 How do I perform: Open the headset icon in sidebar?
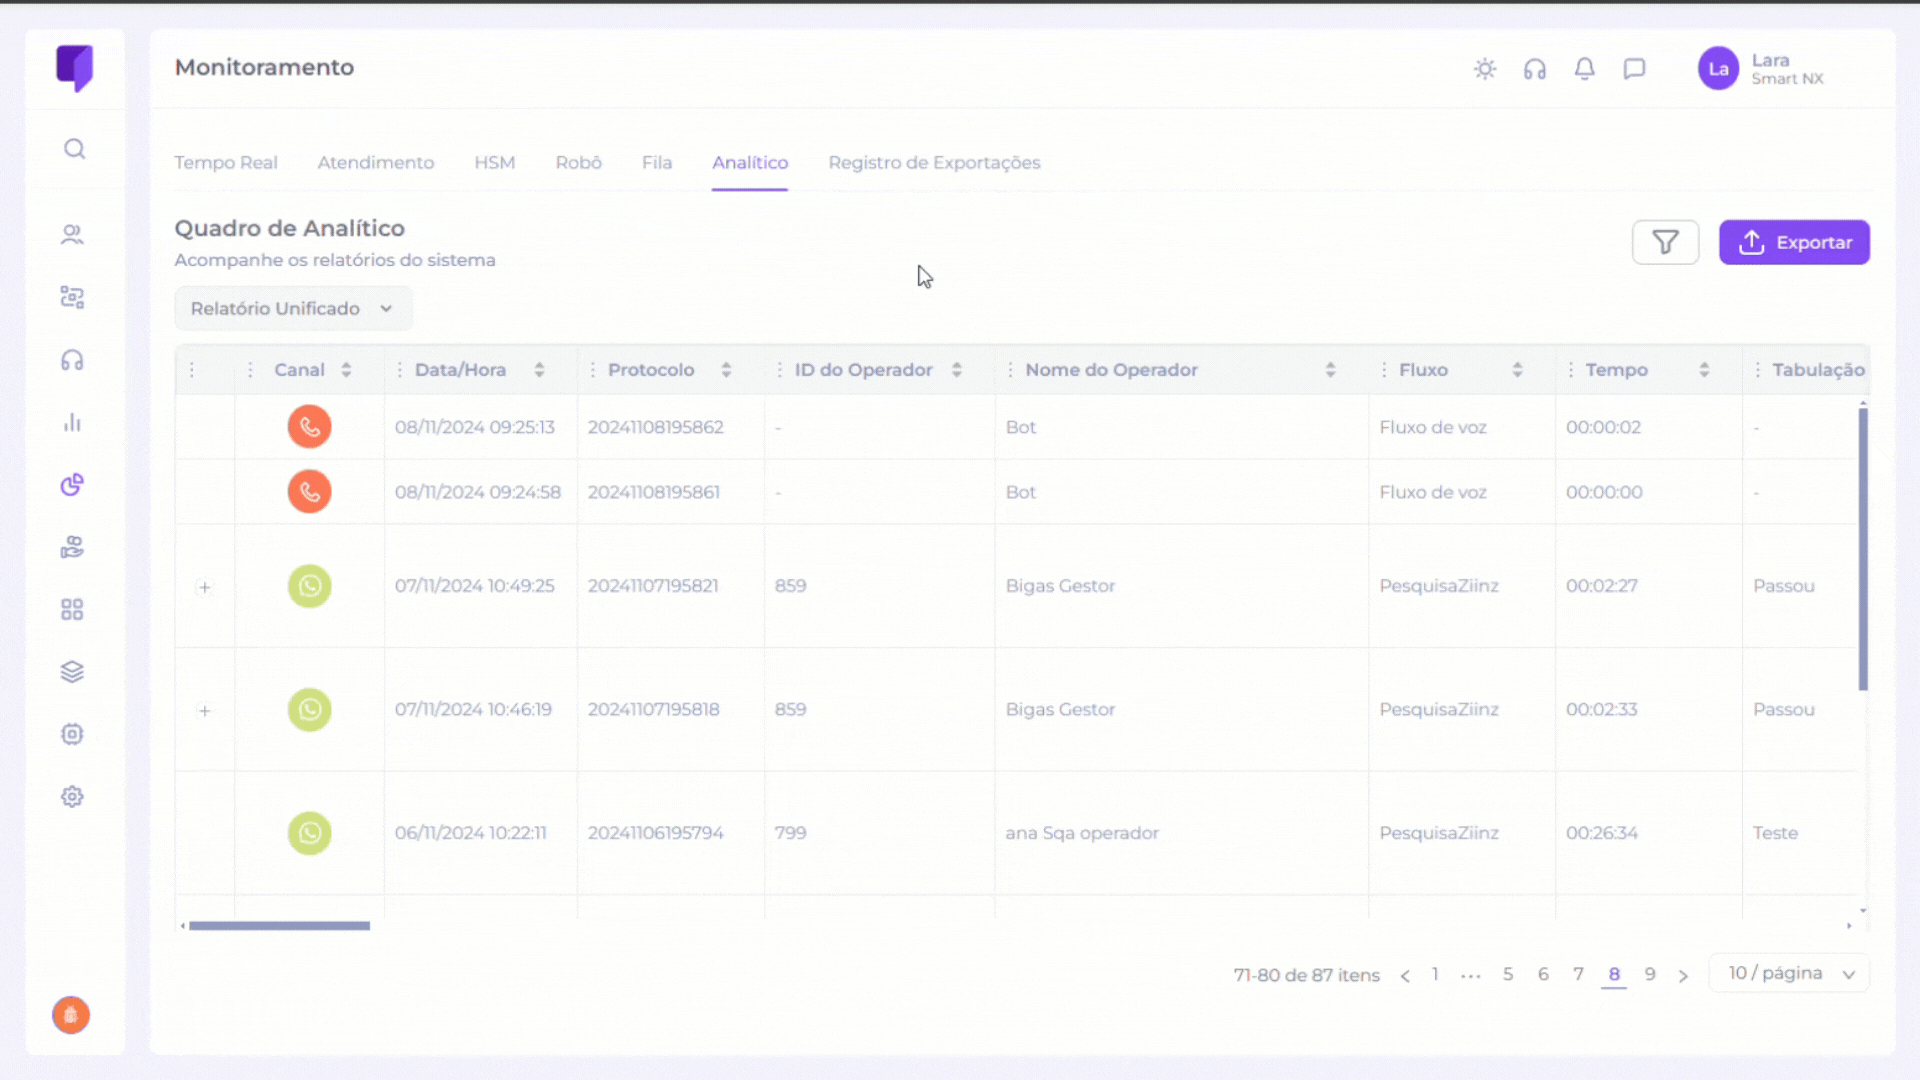[72, 360]
